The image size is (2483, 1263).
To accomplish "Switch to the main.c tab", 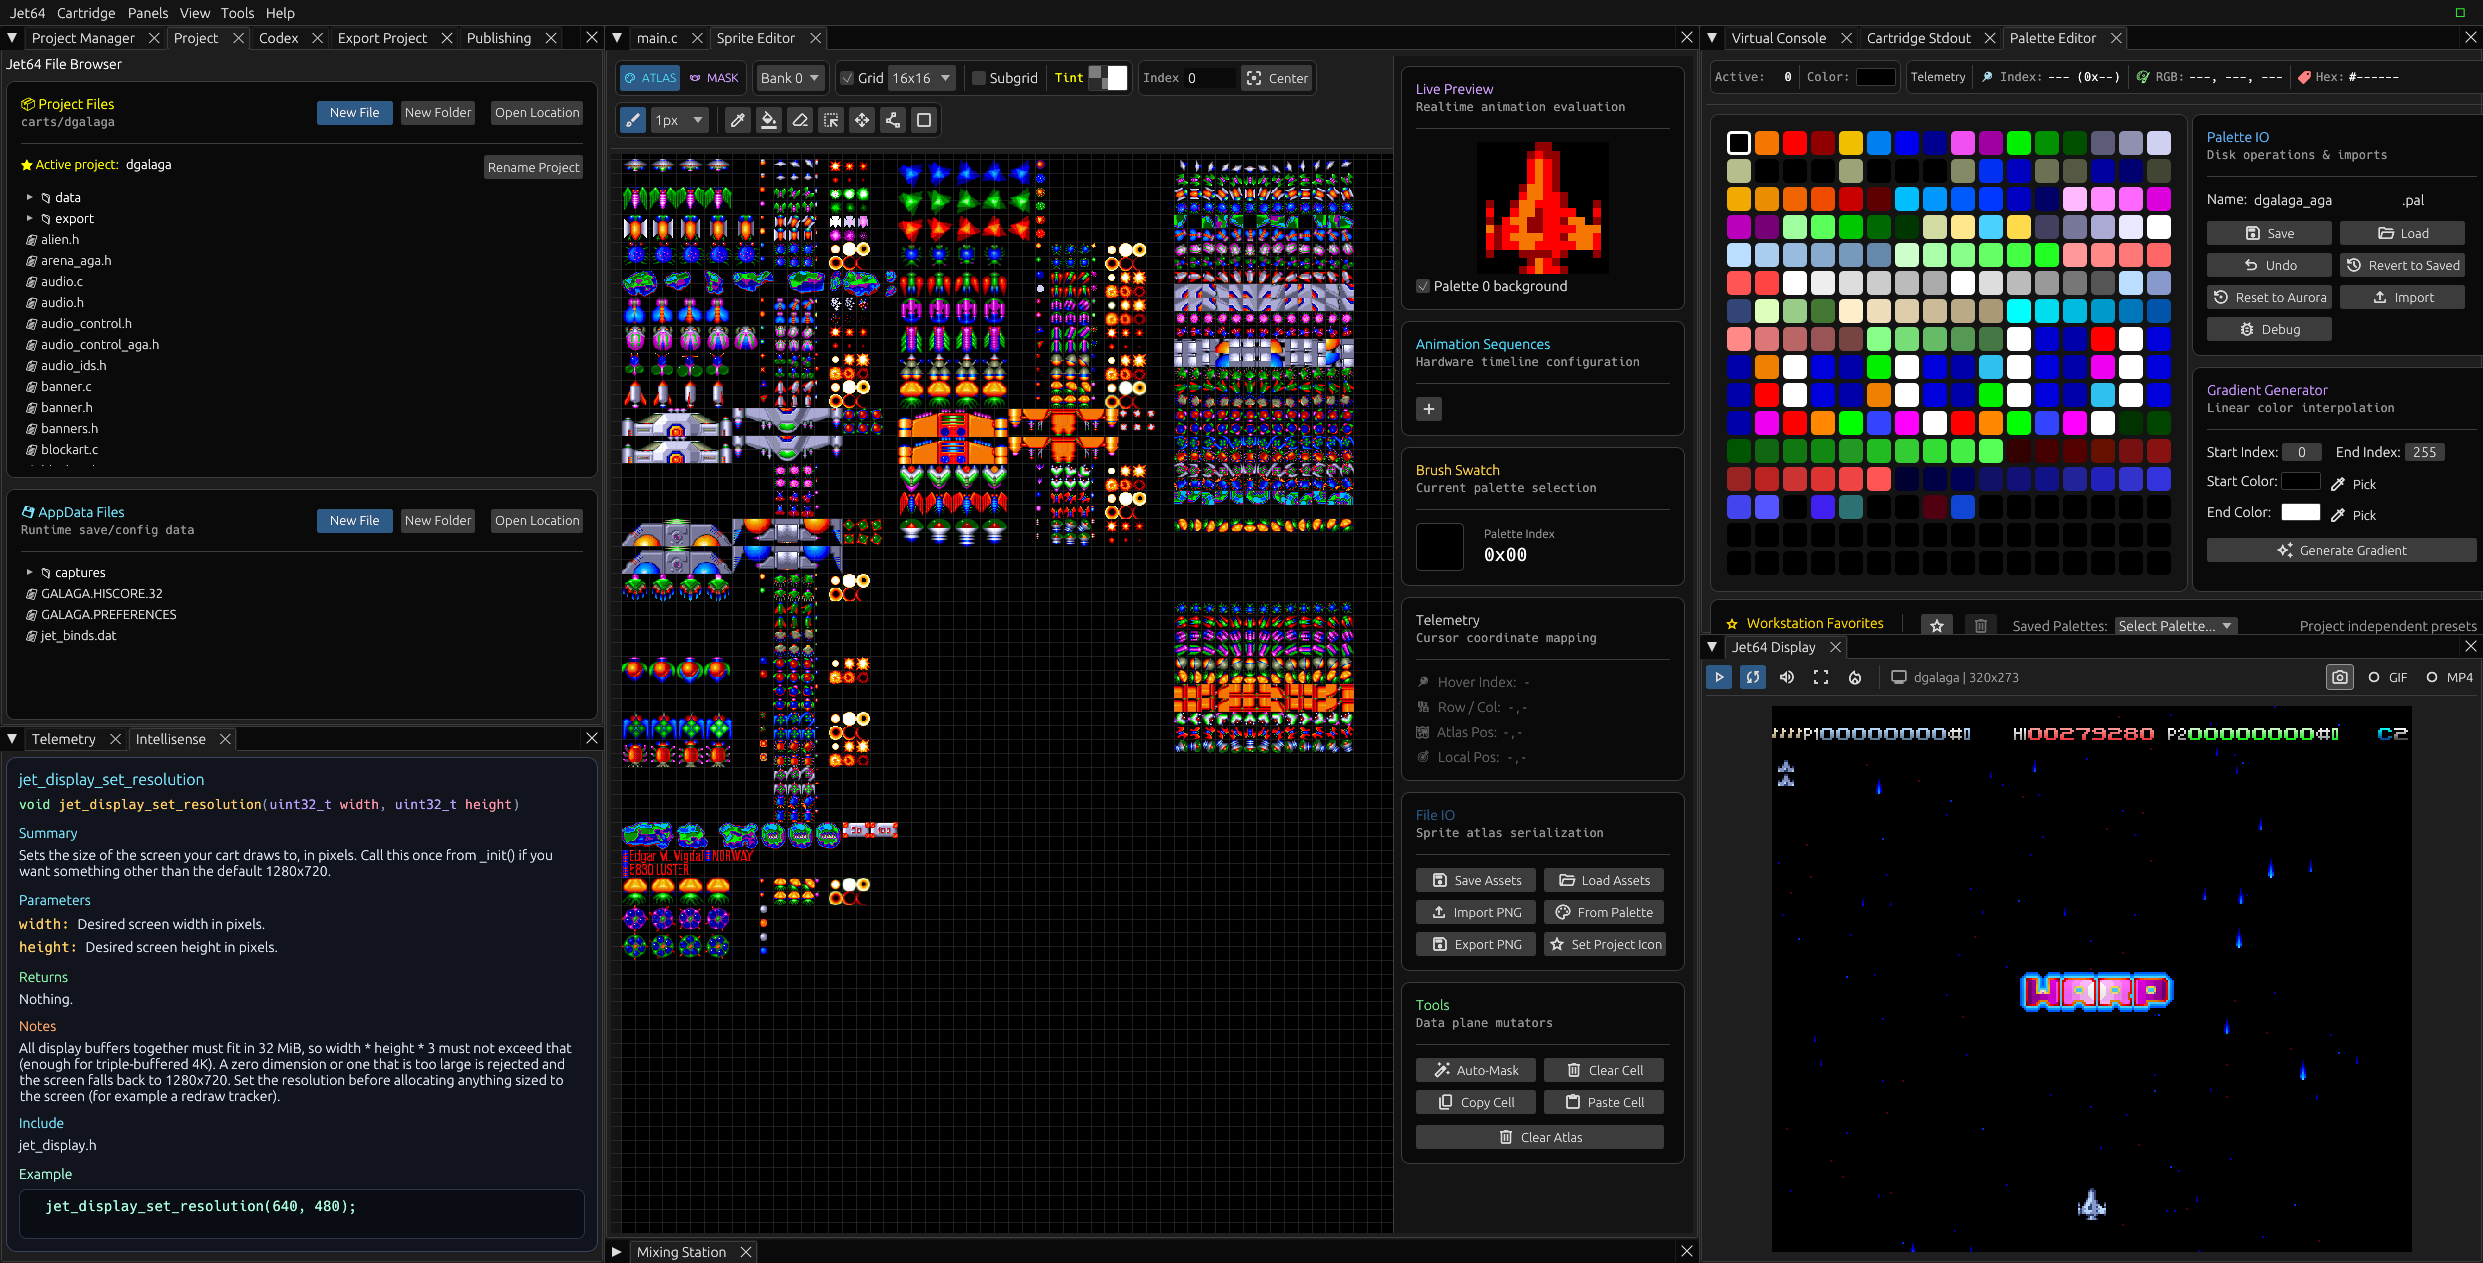I will coord(657,38).
